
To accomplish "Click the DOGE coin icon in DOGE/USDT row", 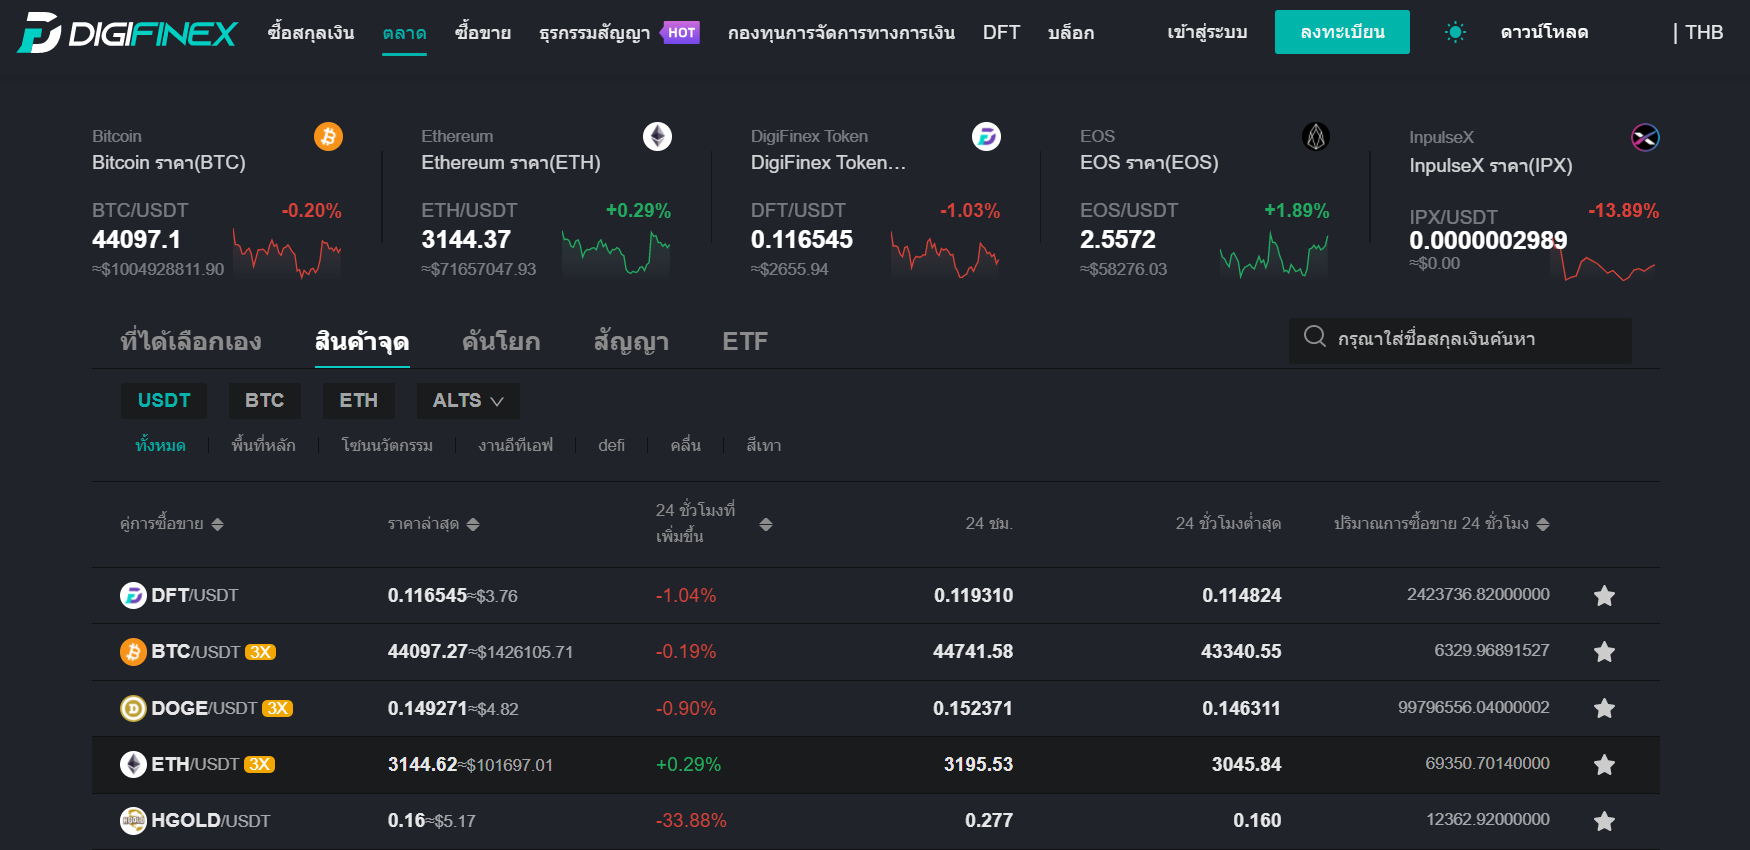I will pyautogui.click(x=133, y=708).
